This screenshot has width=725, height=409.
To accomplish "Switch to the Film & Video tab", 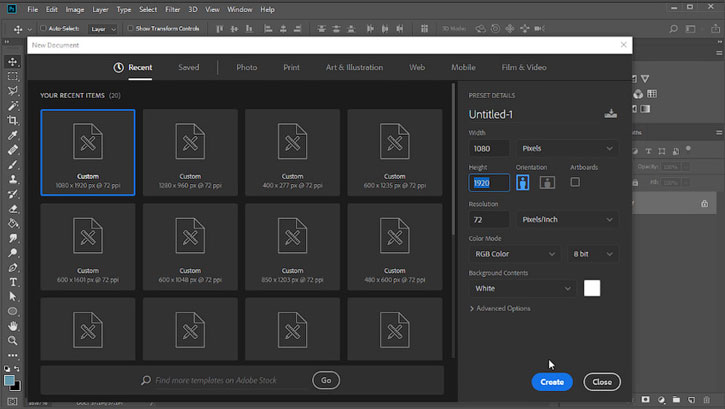I will coord(524,67).
